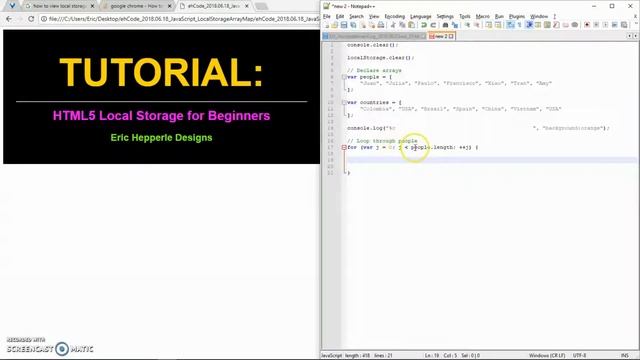The image size is (640, 360).
Task: Click the left tab-scroll arrow in Notepad++
Action: (629, 36)
